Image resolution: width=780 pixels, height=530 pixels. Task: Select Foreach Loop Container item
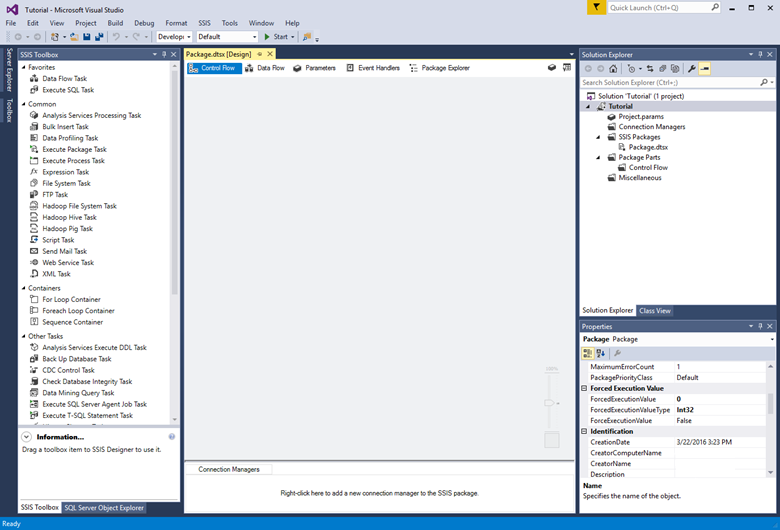[78, 311]
